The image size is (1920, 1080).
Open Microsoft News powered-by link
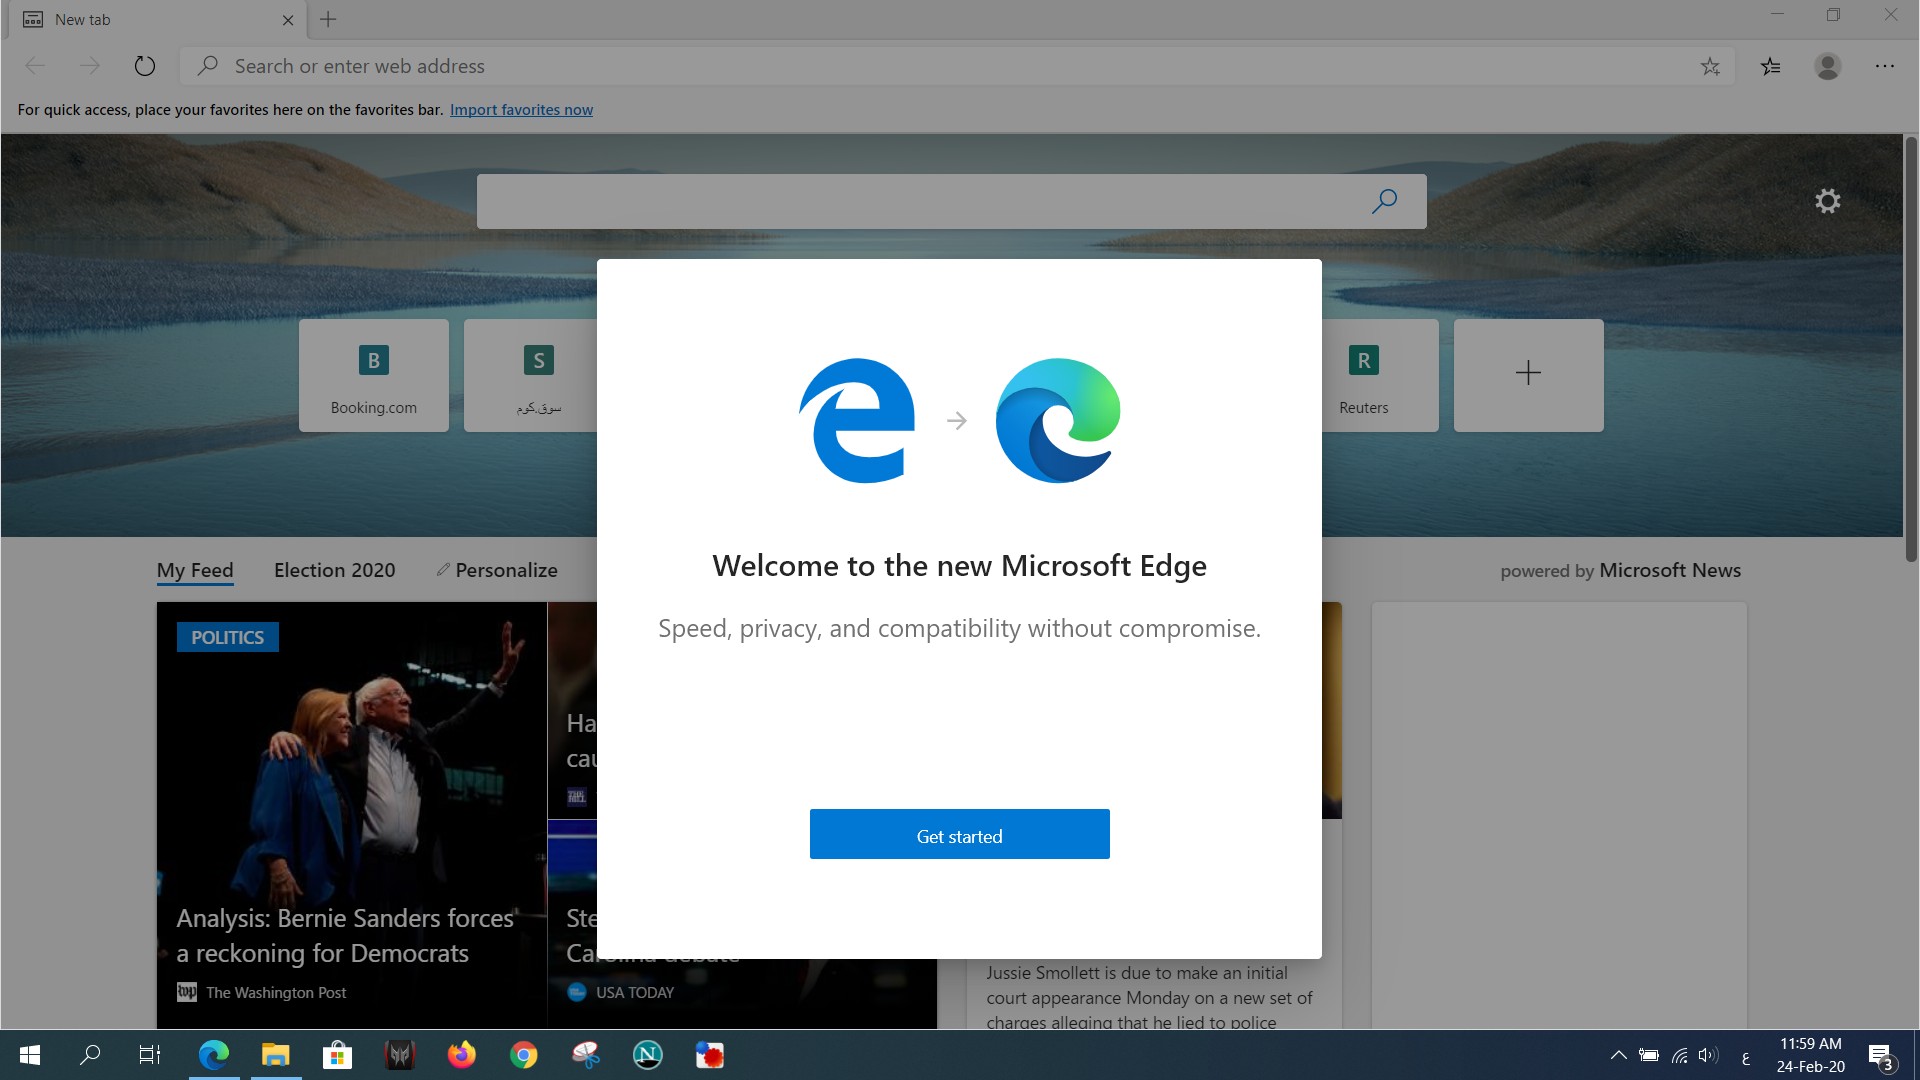pyautogui.click(x=1669, y=570)
